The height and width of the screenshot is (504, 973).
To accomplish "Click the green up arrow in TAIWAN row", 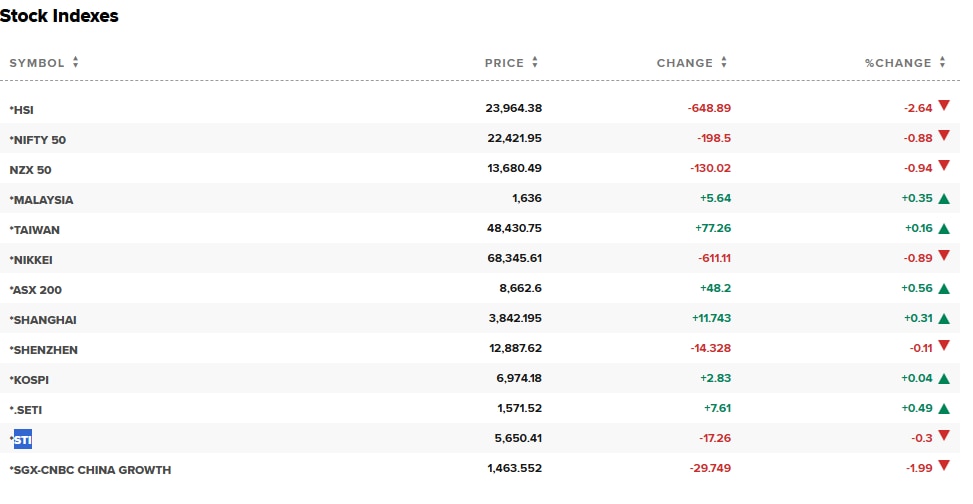I will pos(944,229).
